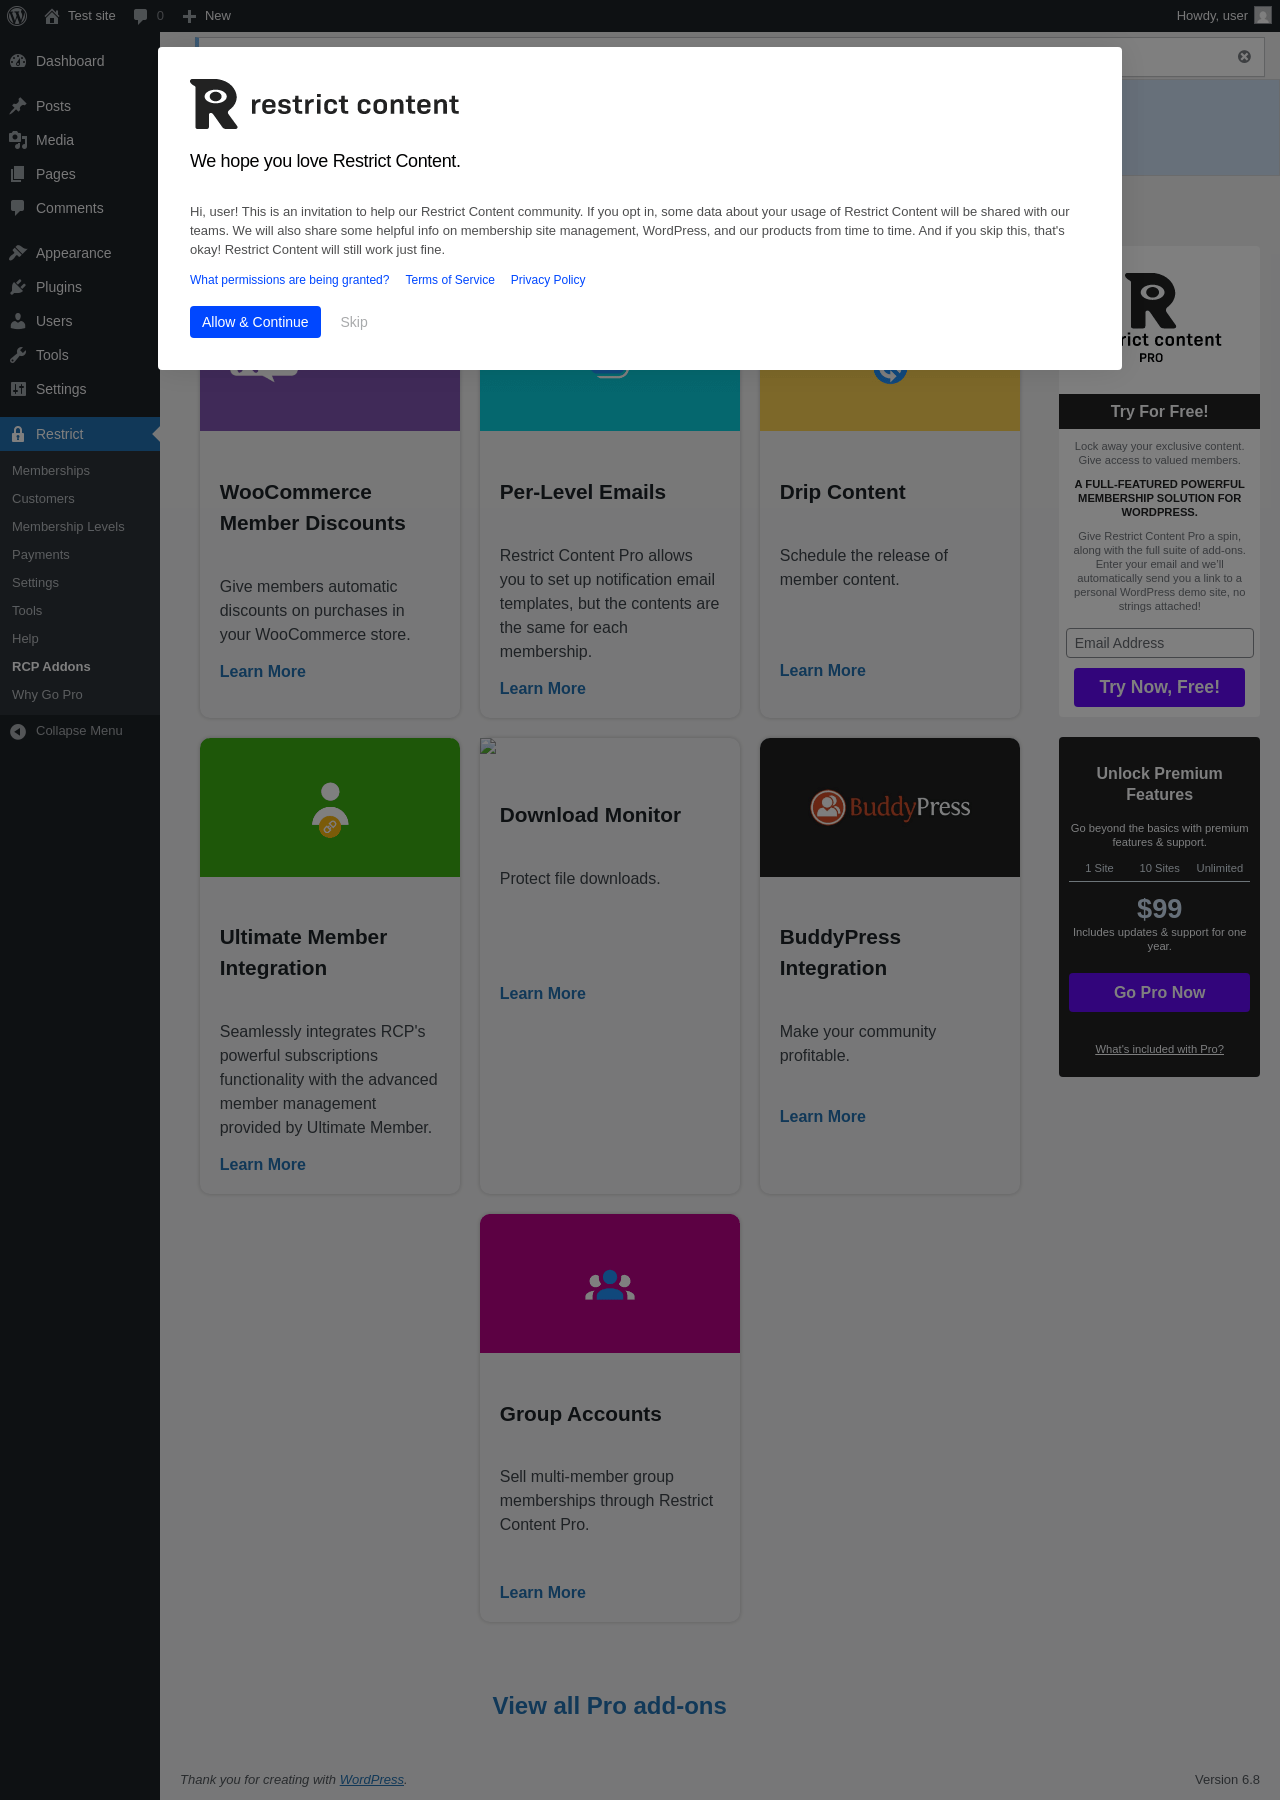The width and height of the screenshot is (1280, 1800).
Task: Click the Users person icon
Action: (18, 321)
